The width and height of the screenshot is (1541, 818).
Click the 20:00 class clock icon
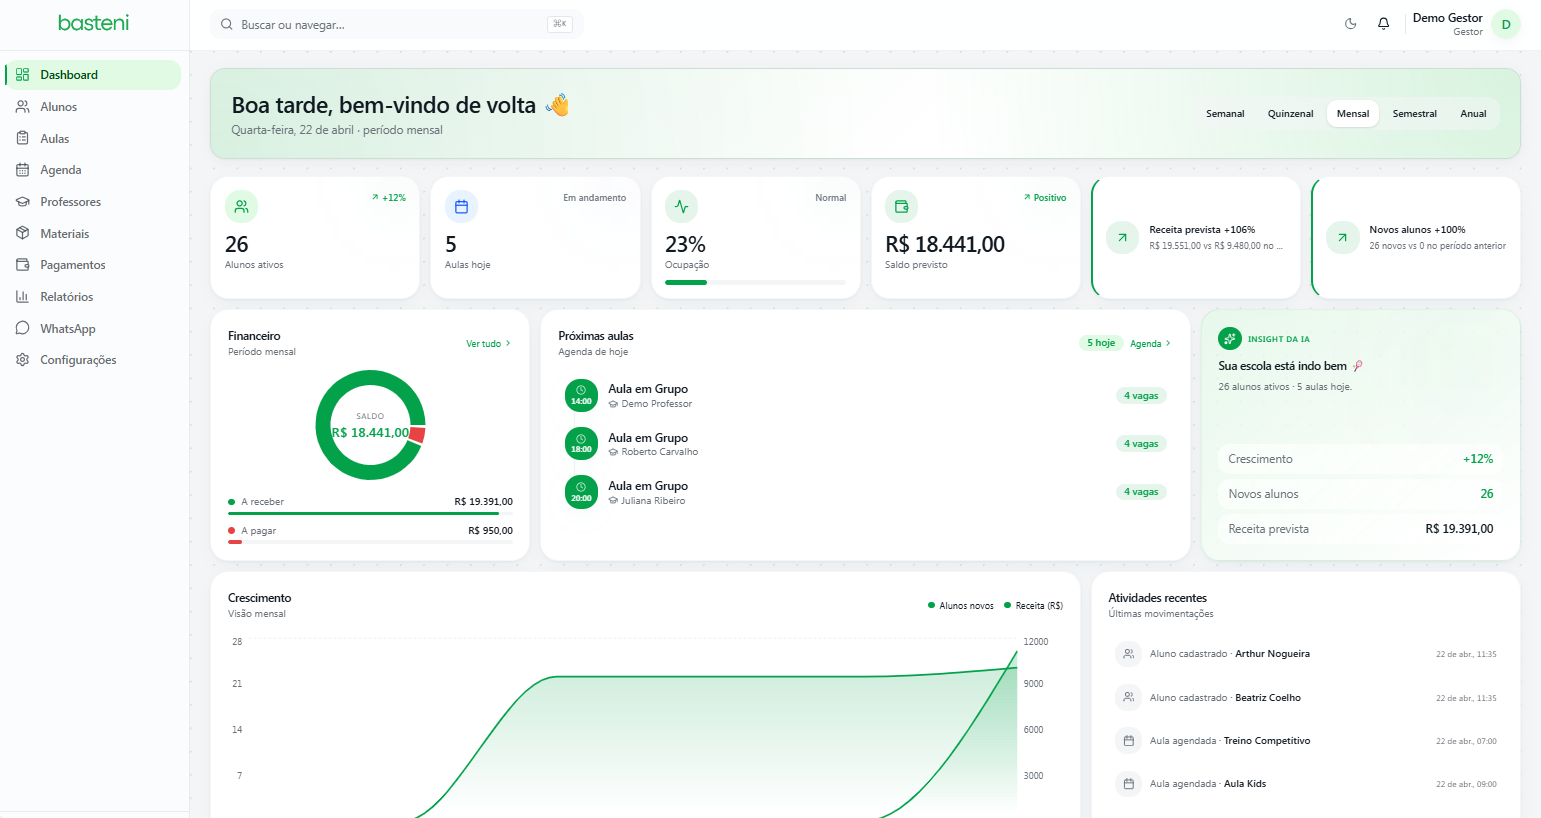pyautogui.click(x=581, y=492)
